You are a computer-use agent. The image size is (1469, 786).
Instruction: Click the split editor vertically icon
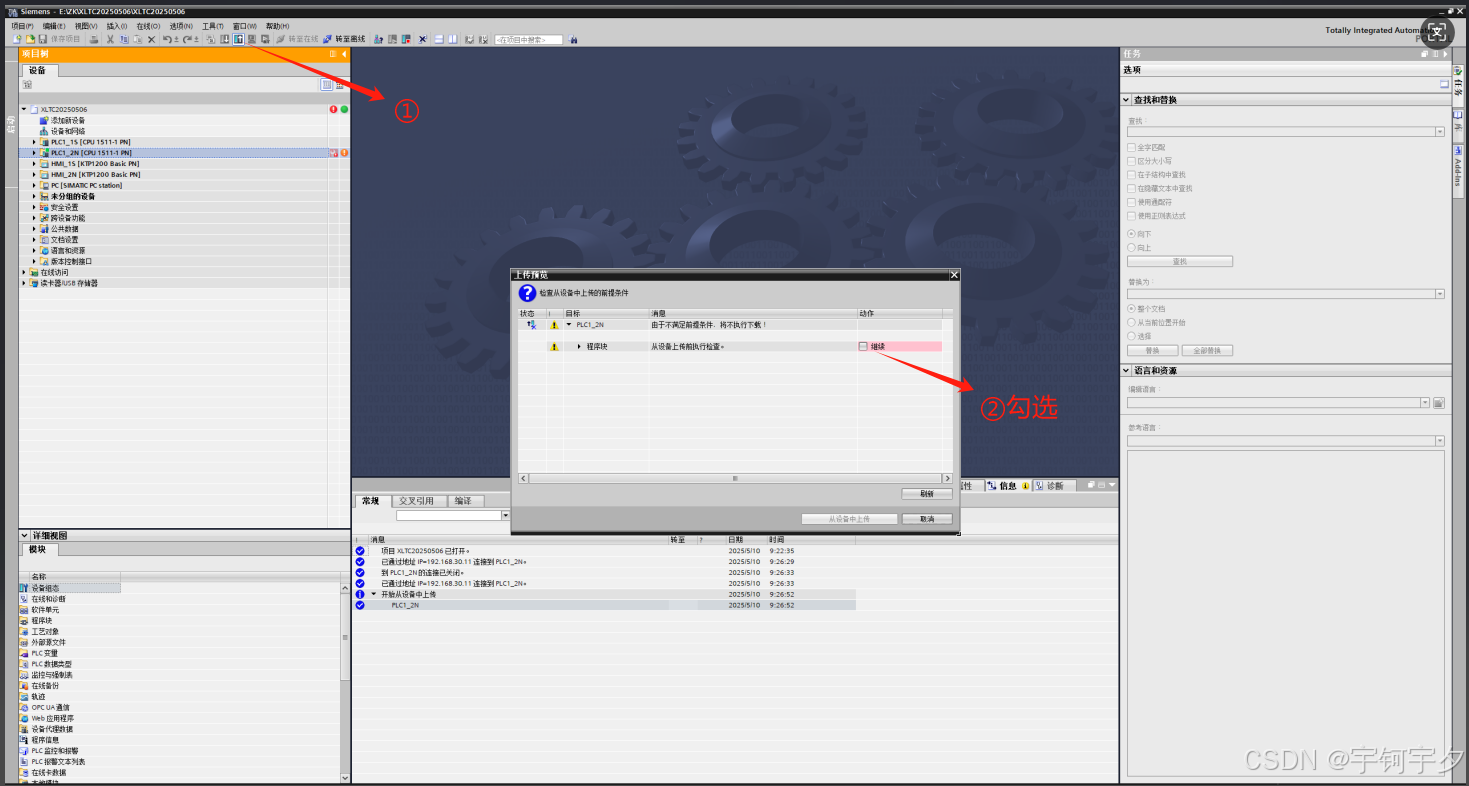pyautogui.click(x=452, y=39)
